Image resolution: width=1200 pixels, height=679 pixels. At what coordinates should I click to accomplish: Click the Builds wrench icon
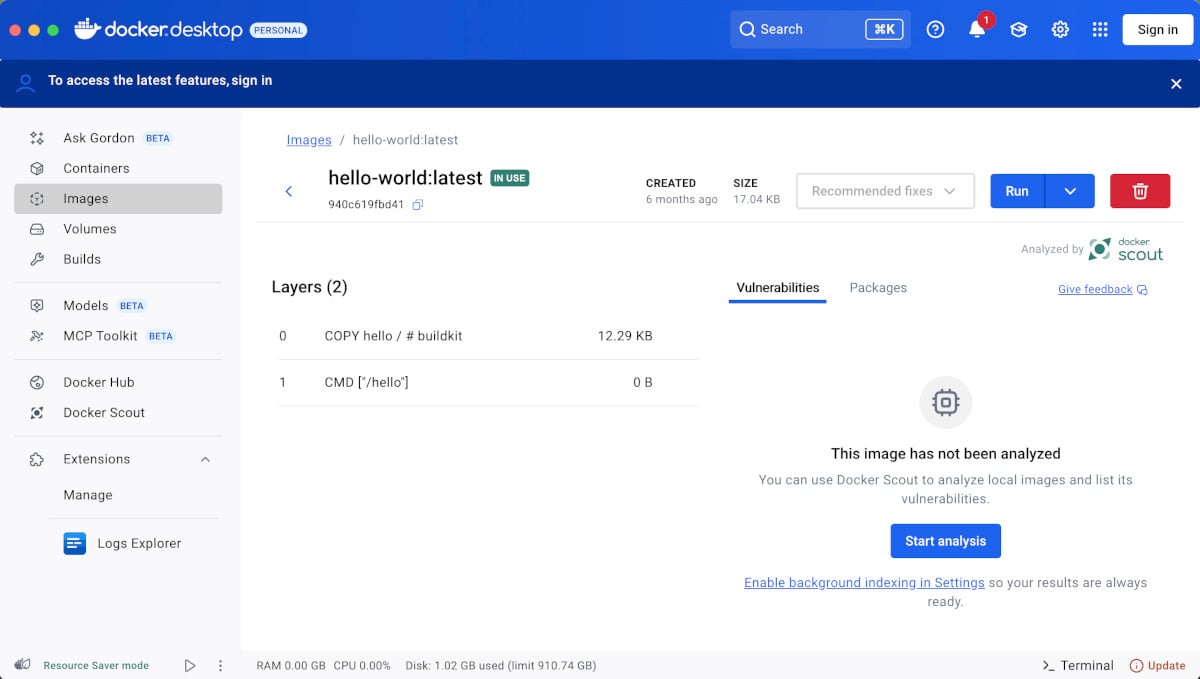tap(37, 259)
